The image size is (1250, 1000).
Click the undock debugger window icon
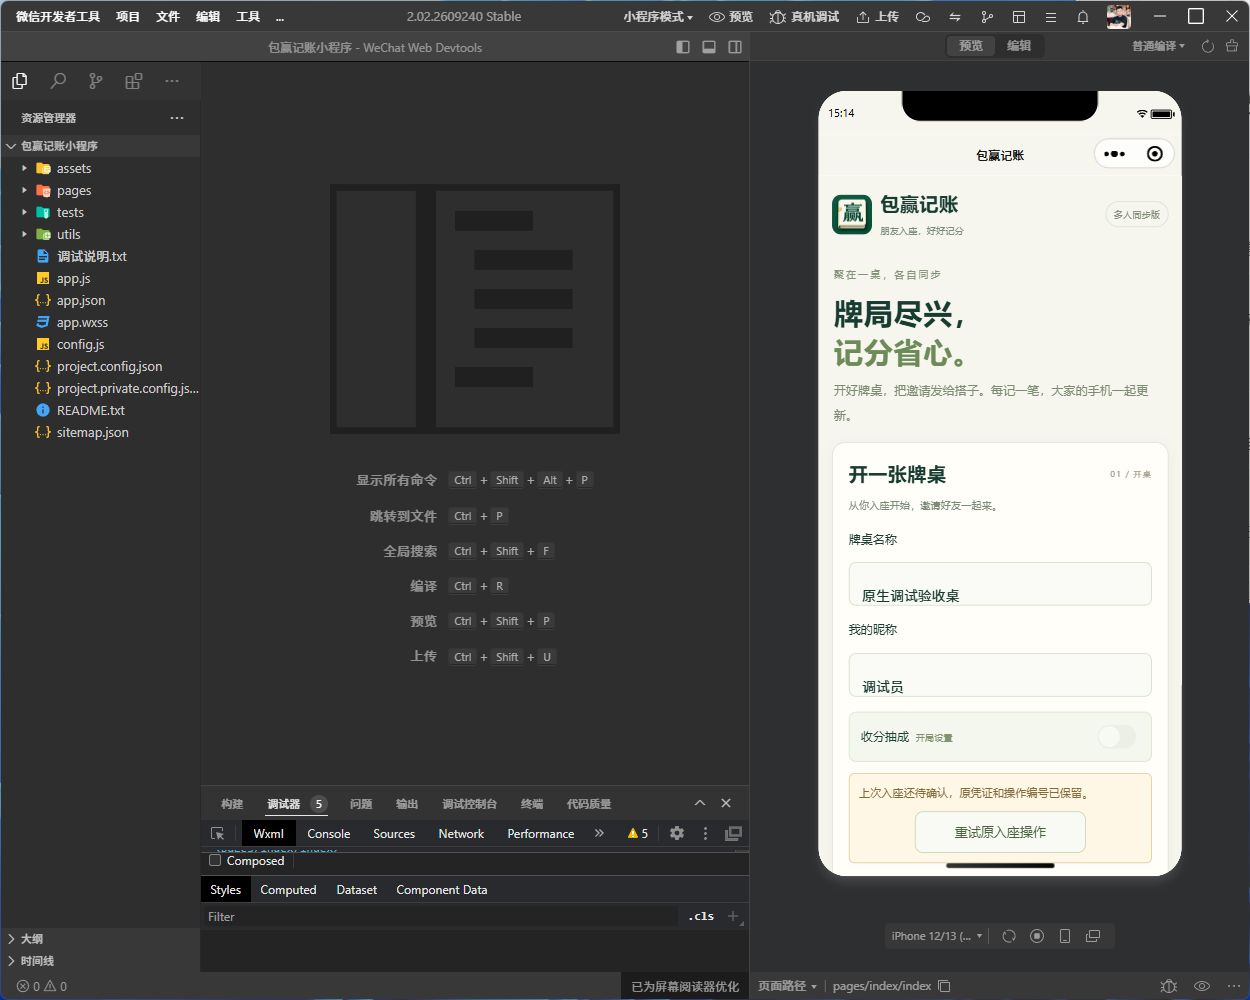pyautogui.click(x=733, y=833)
